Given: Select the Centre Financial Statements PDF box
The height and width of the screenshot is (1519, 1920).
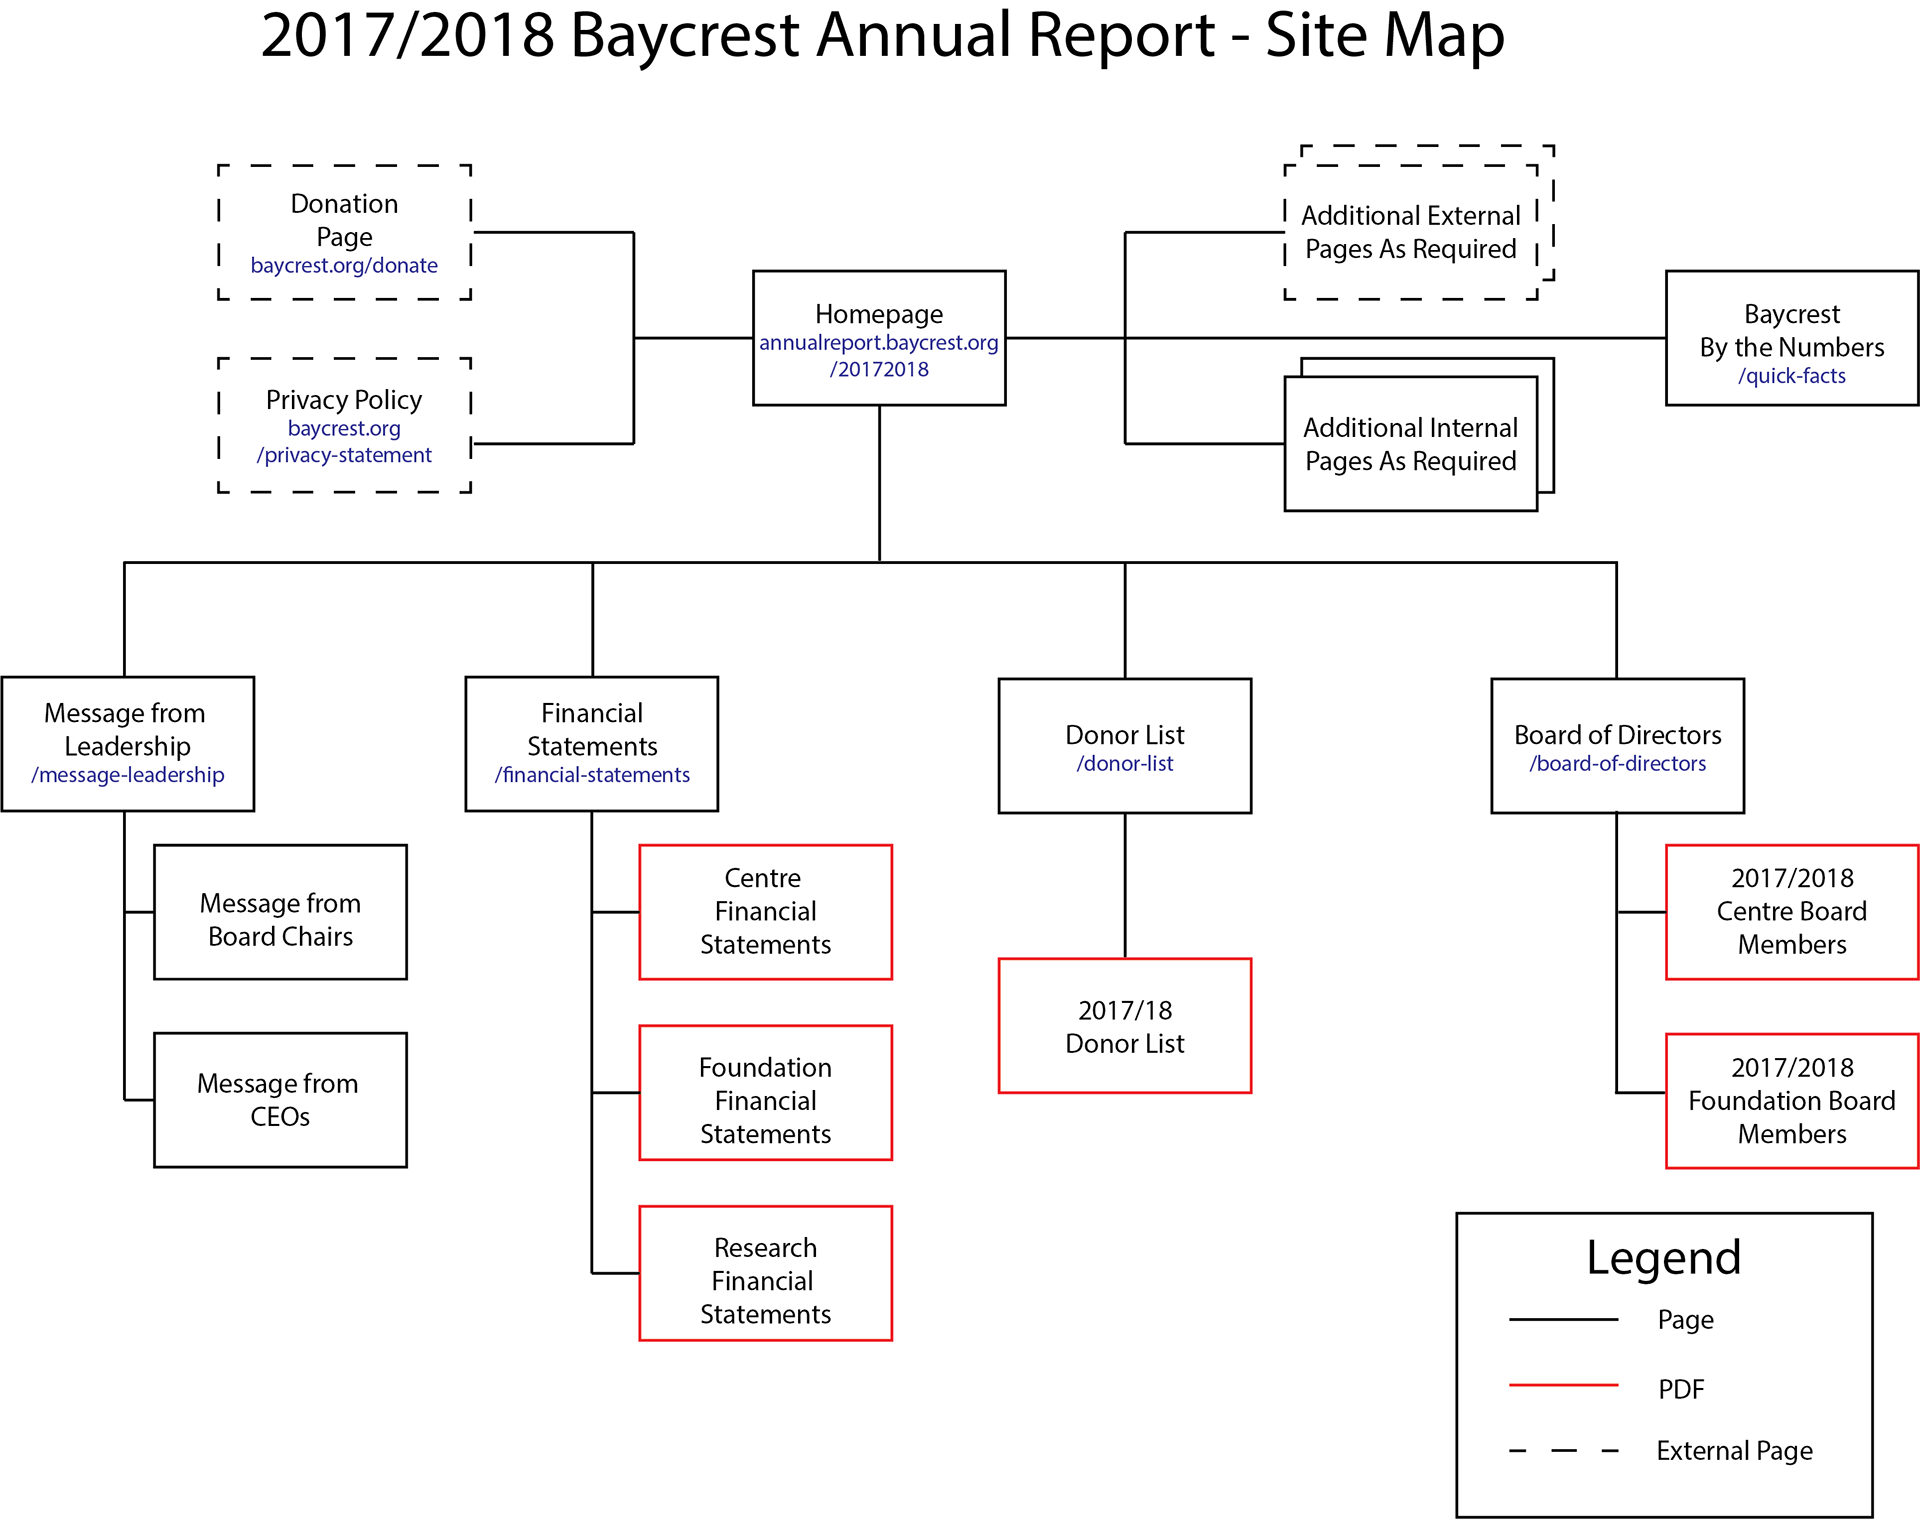Looking at the screenshot, I should [x=766, y=912].
